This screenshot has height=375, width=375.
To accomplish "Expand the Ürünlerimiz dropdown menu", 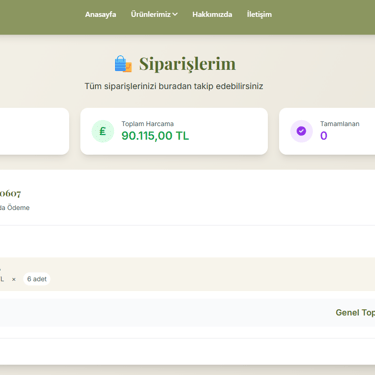I will [154, 14].
